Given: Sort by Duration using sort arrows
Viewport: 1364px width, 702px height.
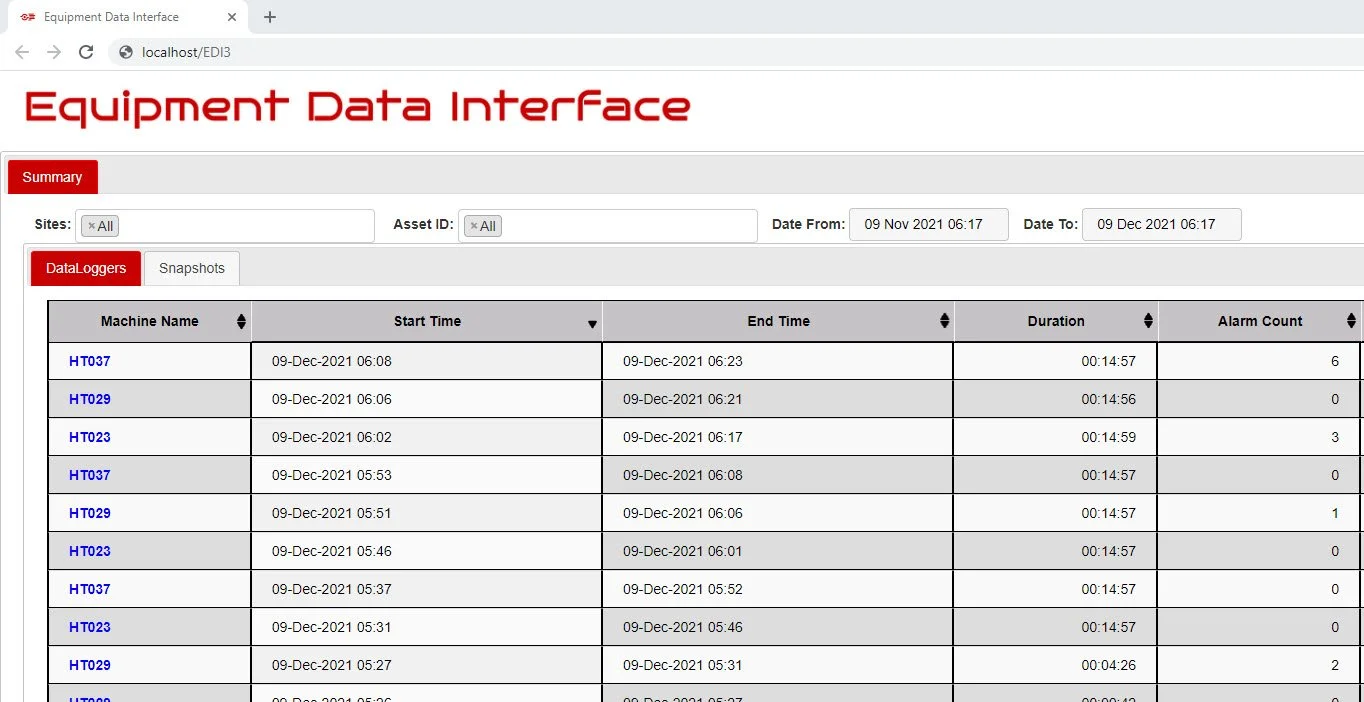Looking at the screenshot, I should tap(1148, 321).
